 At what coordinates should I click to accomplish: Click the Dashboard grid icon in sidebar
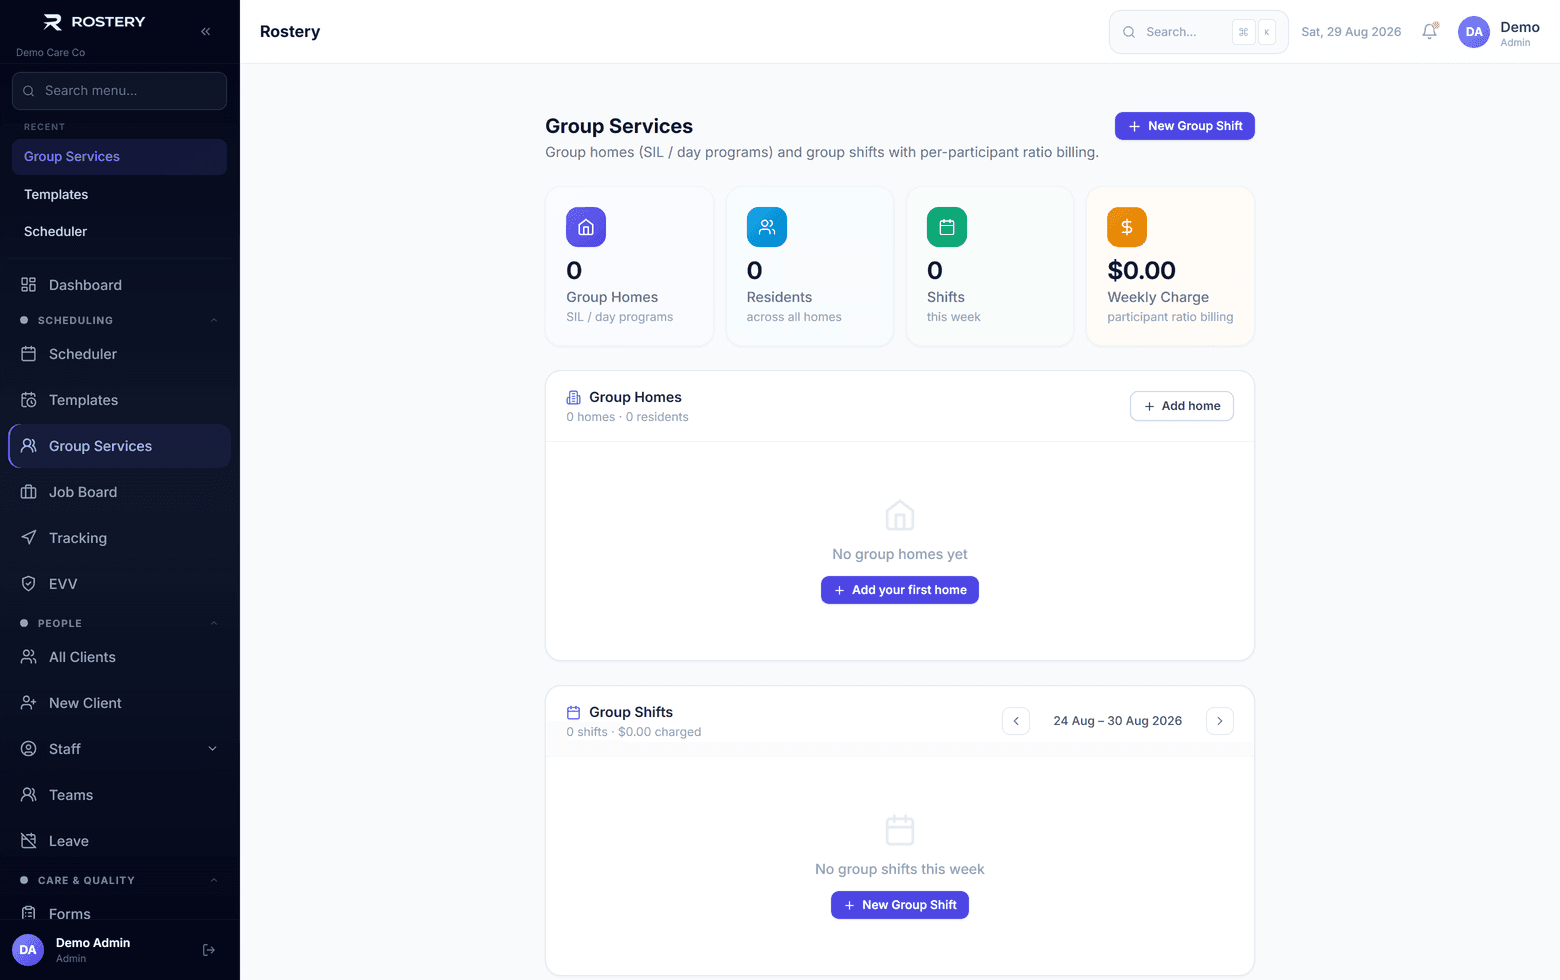coord(29,285)
